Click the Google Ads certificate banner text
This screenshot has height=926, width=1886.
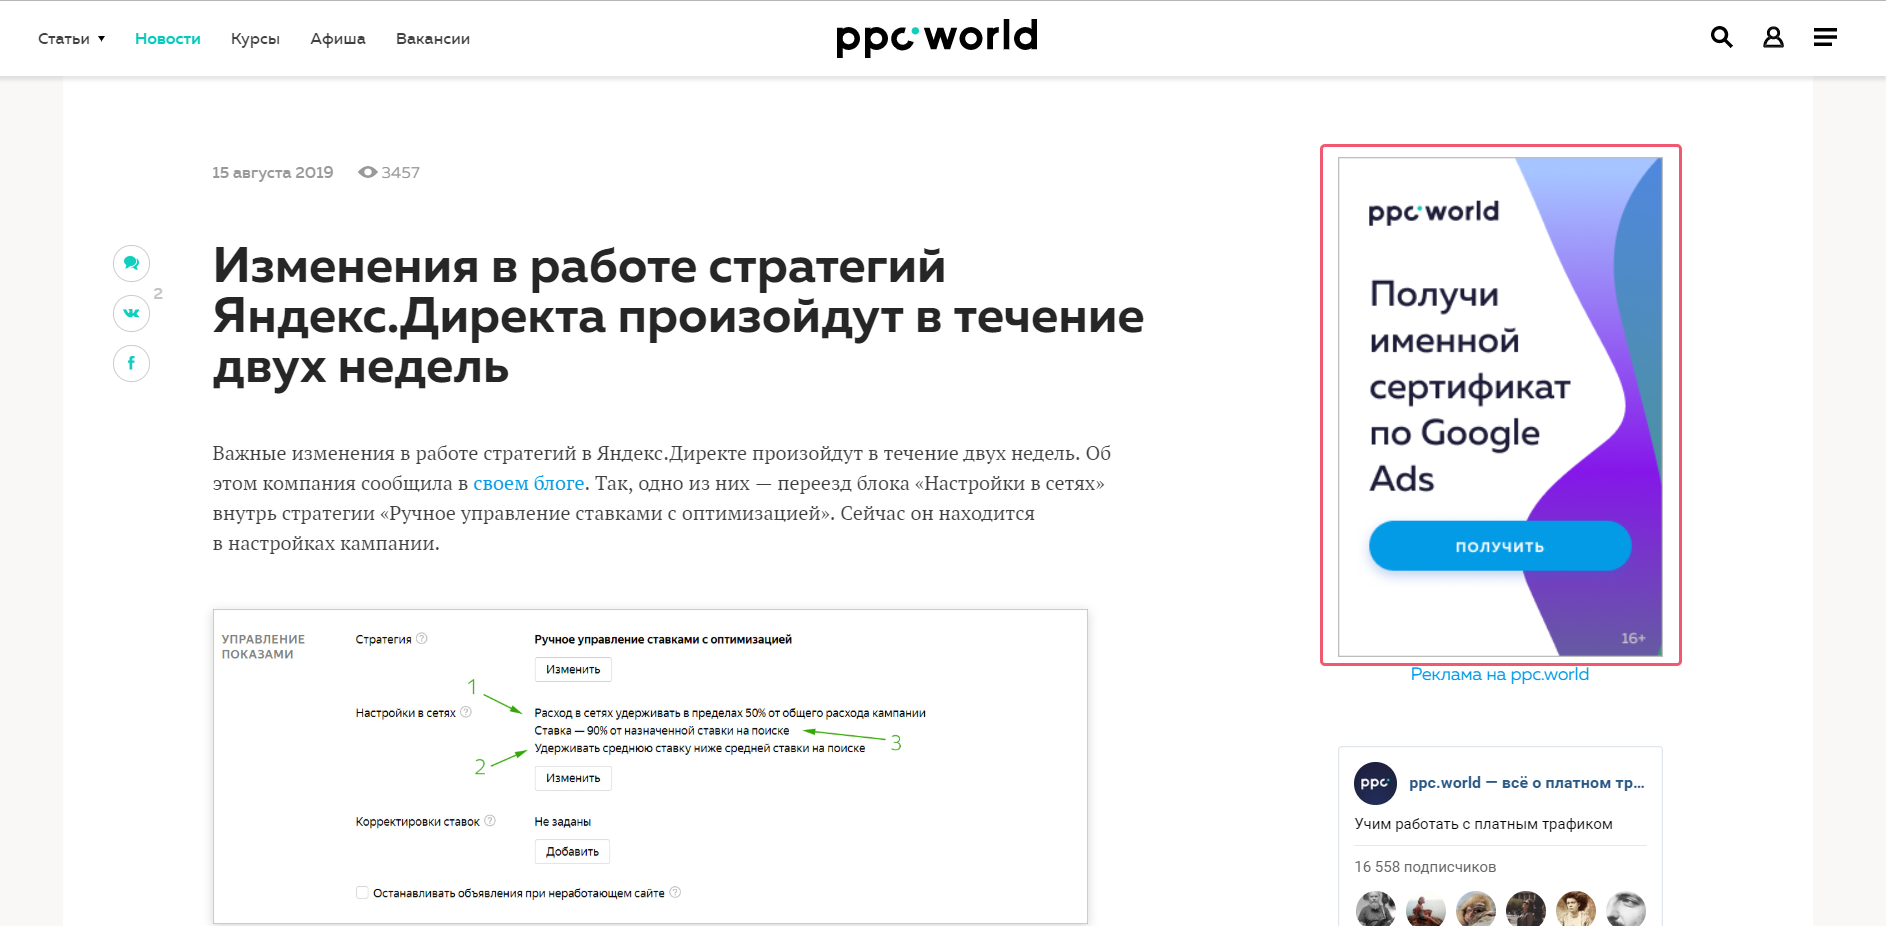click(x=1469, y=387)
